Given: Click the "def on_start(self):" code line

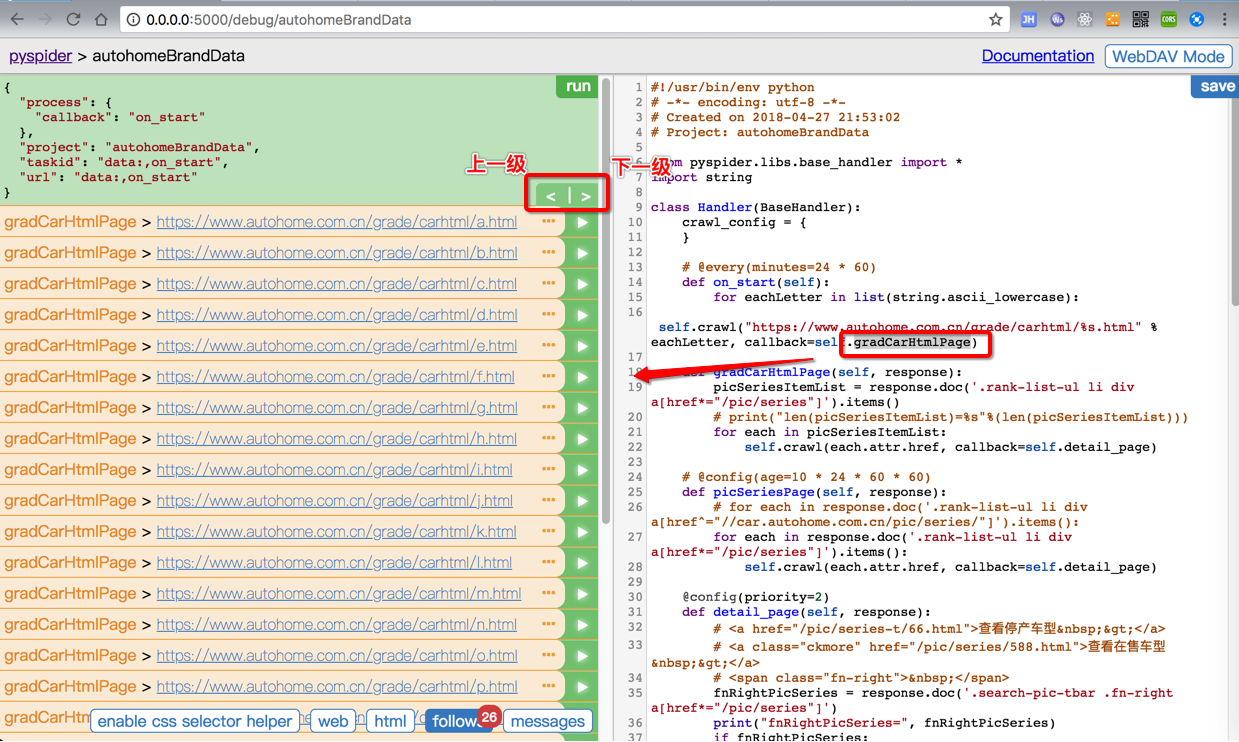Looking at the screenshot, I should (756, 282).
